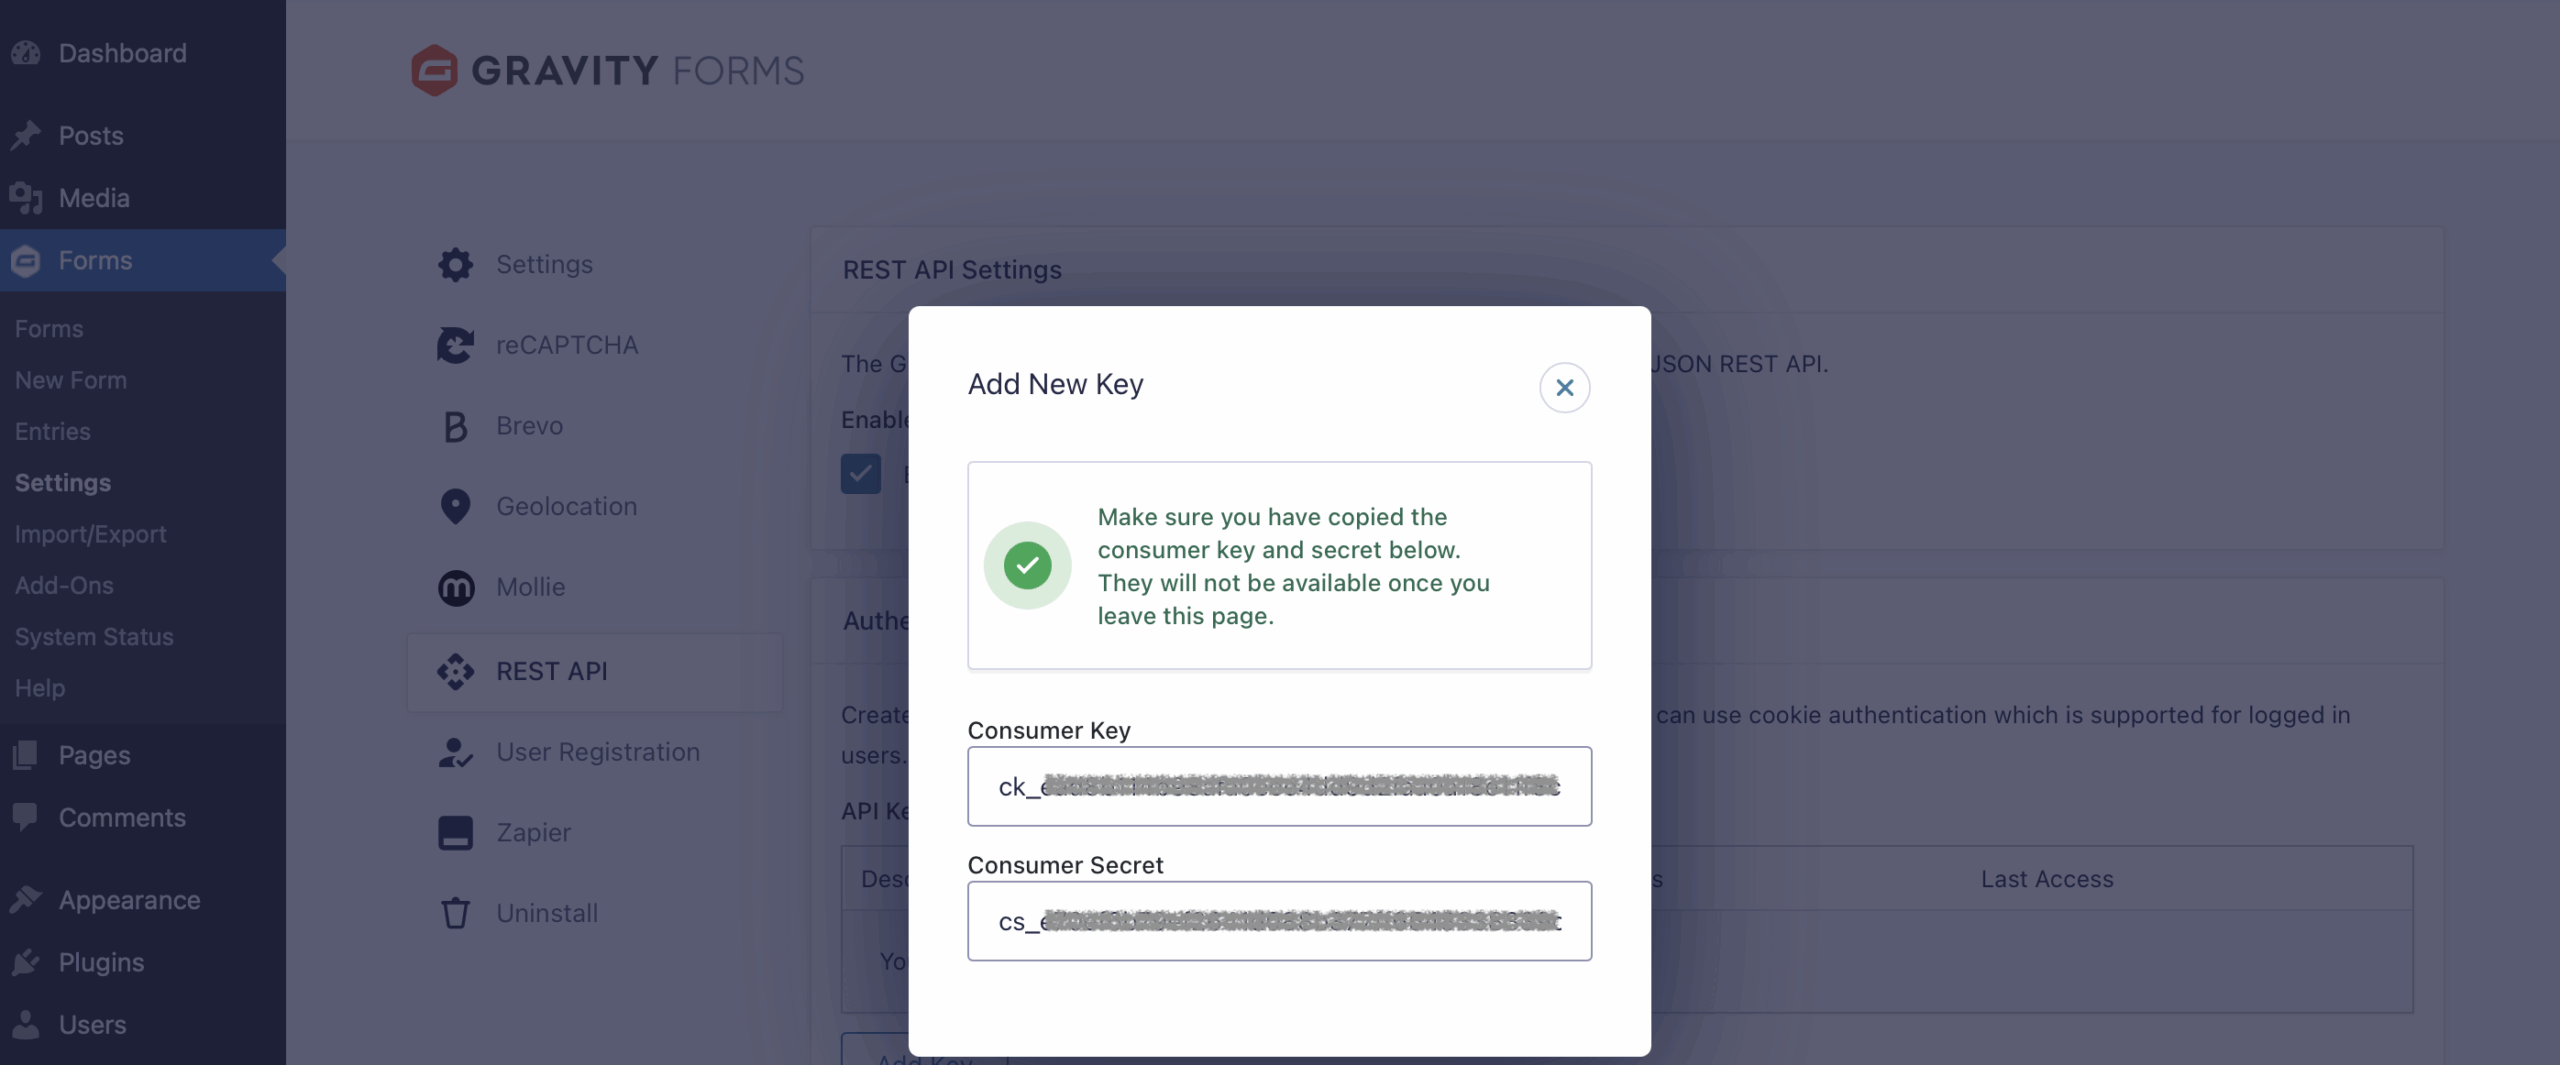Open the Comments bubble icon
The width and height of the screenshot is (2560, 1065).
pos(25,817)
